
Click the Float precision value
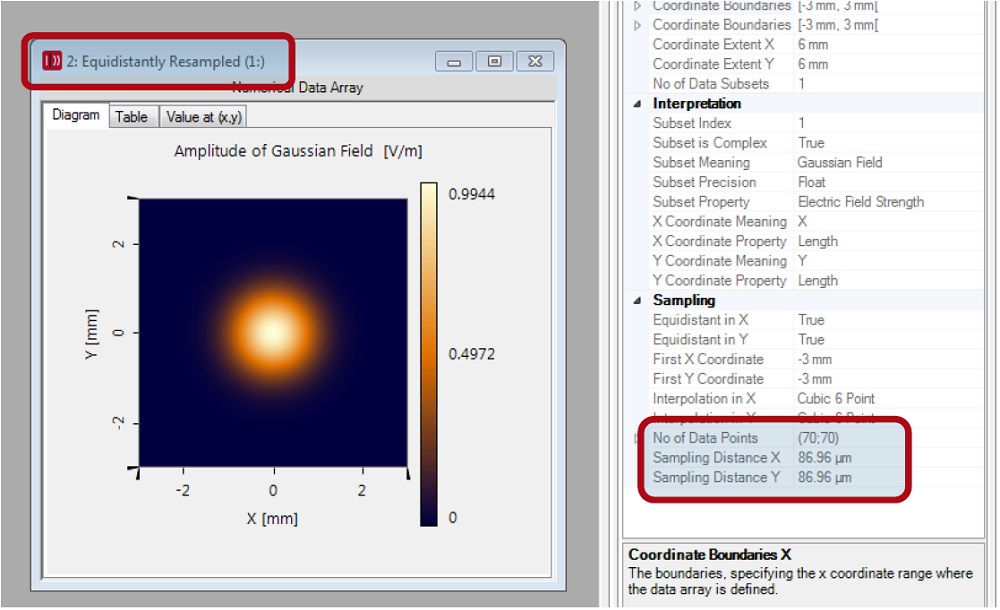point(811,182)
